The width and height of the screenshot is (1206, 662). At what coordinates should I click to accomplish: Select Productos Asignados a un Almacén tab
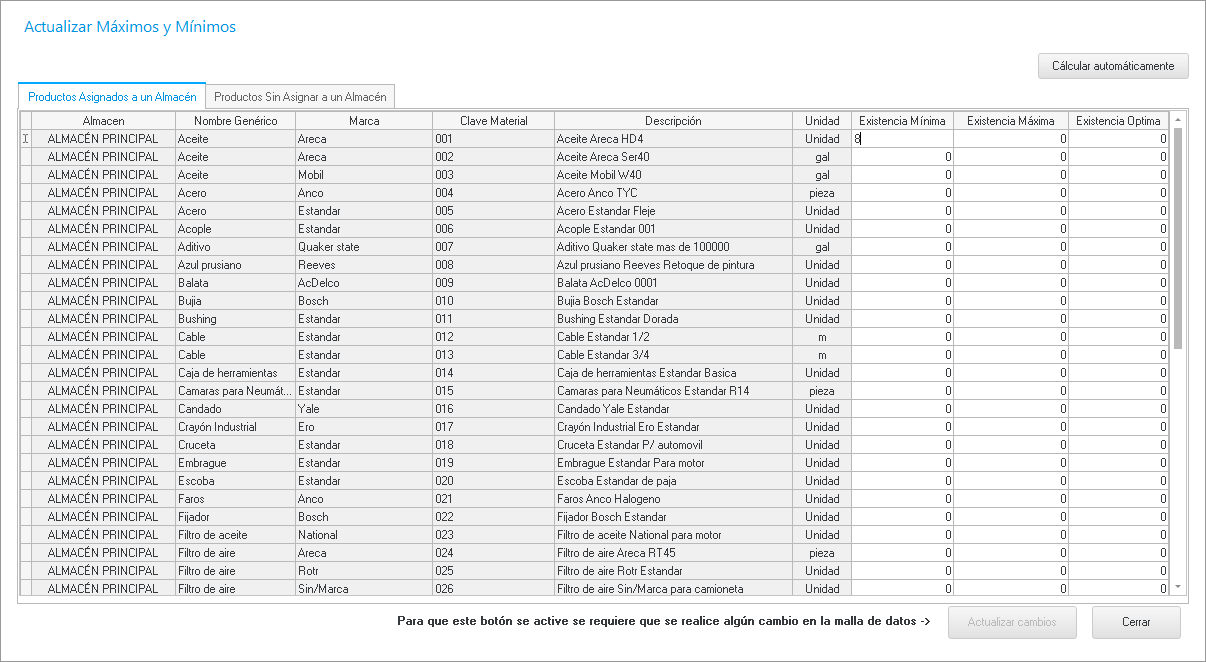pos(112,97)
